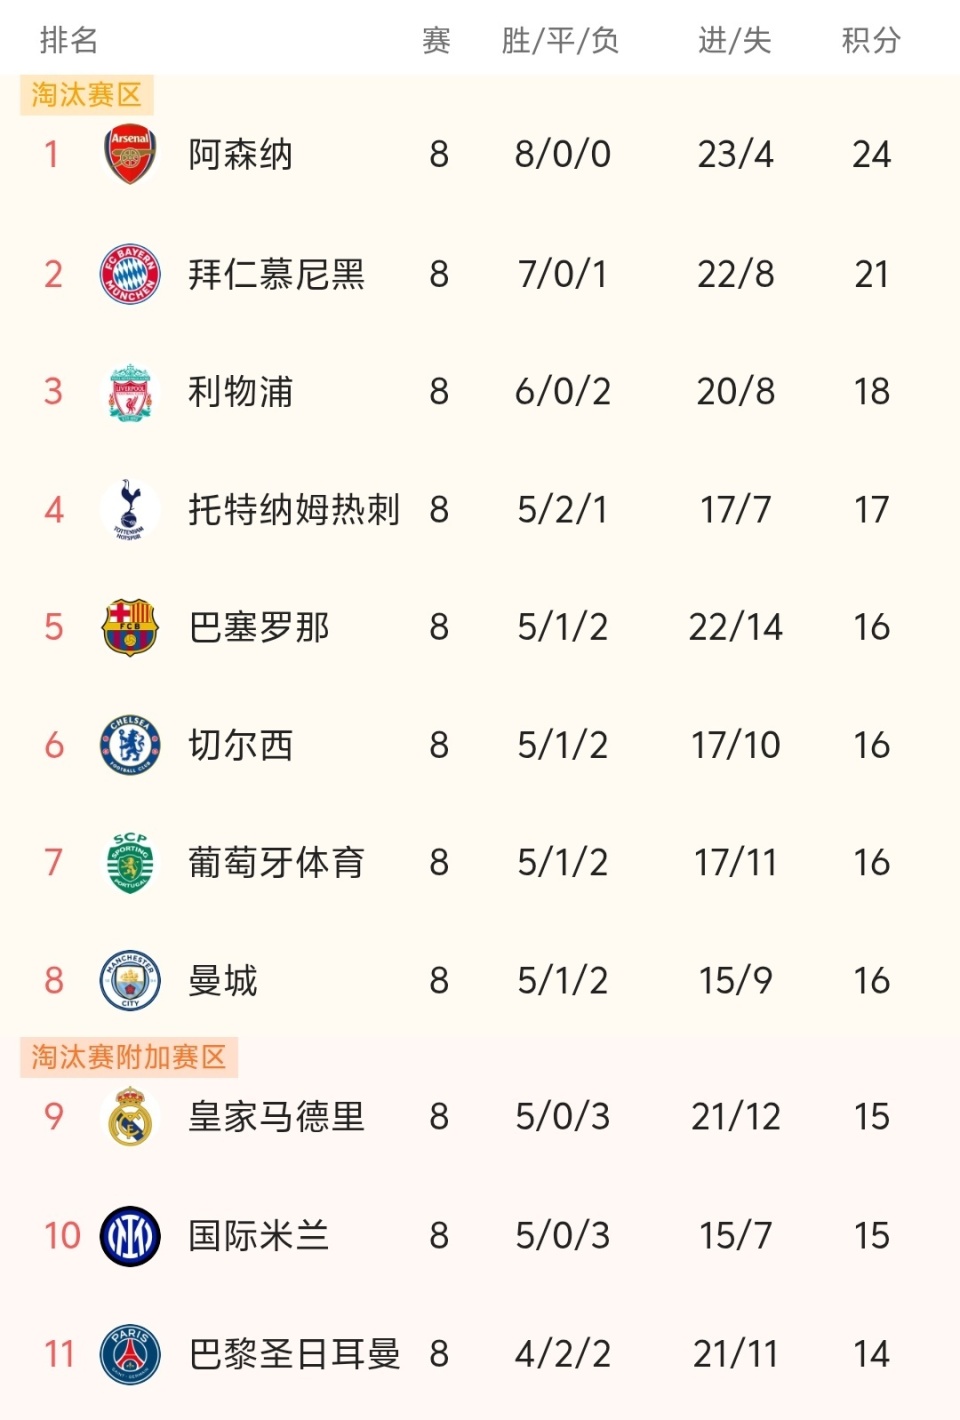This screenshot has width=960, height=1420.
Task: Click the 排名 column header
Action: pos(69,40)
